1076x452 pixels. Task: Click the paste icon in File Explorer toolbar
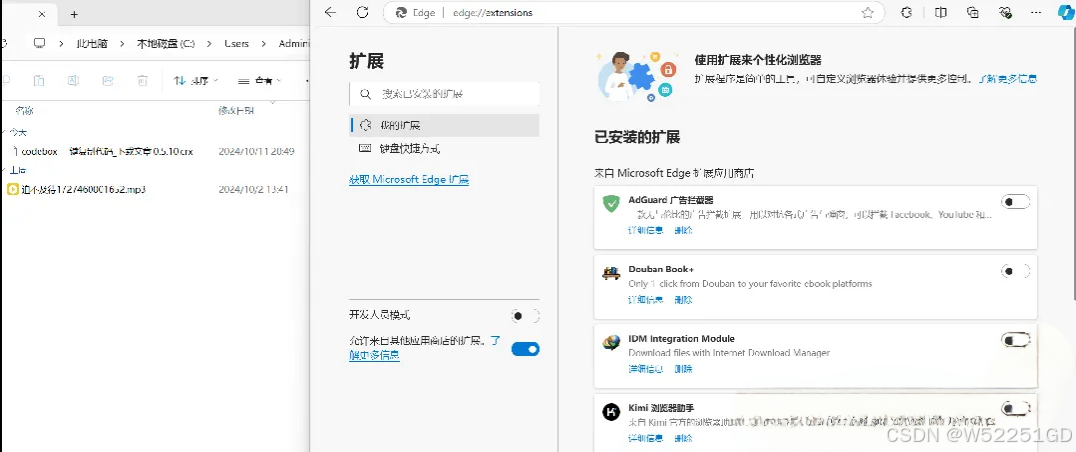click(x=39, y=81)
